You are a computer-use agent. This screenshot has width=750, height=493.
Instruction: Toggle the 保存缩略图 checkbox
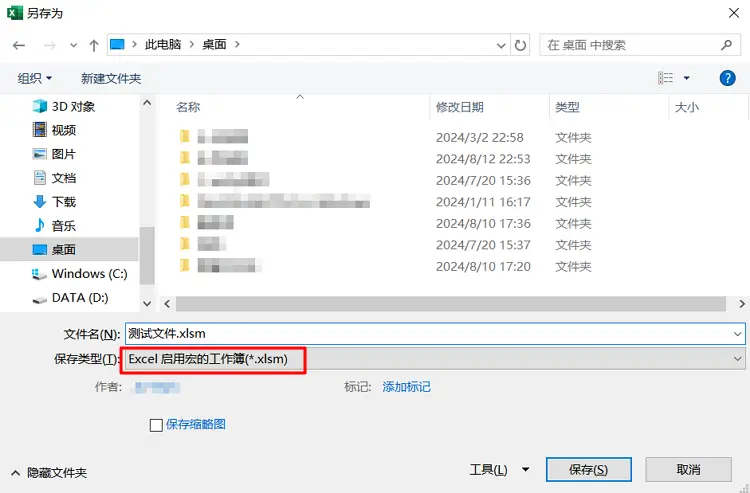(x=156, y=425)
